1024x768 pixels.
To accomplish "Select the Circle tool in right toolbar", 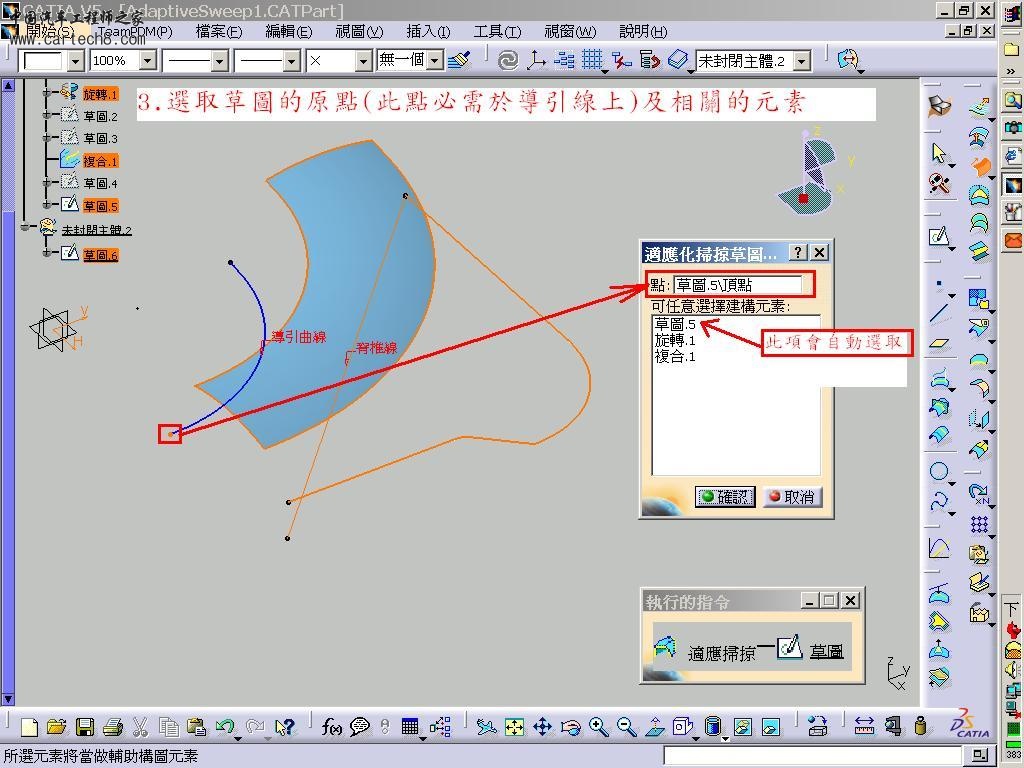I will point(938,471).
